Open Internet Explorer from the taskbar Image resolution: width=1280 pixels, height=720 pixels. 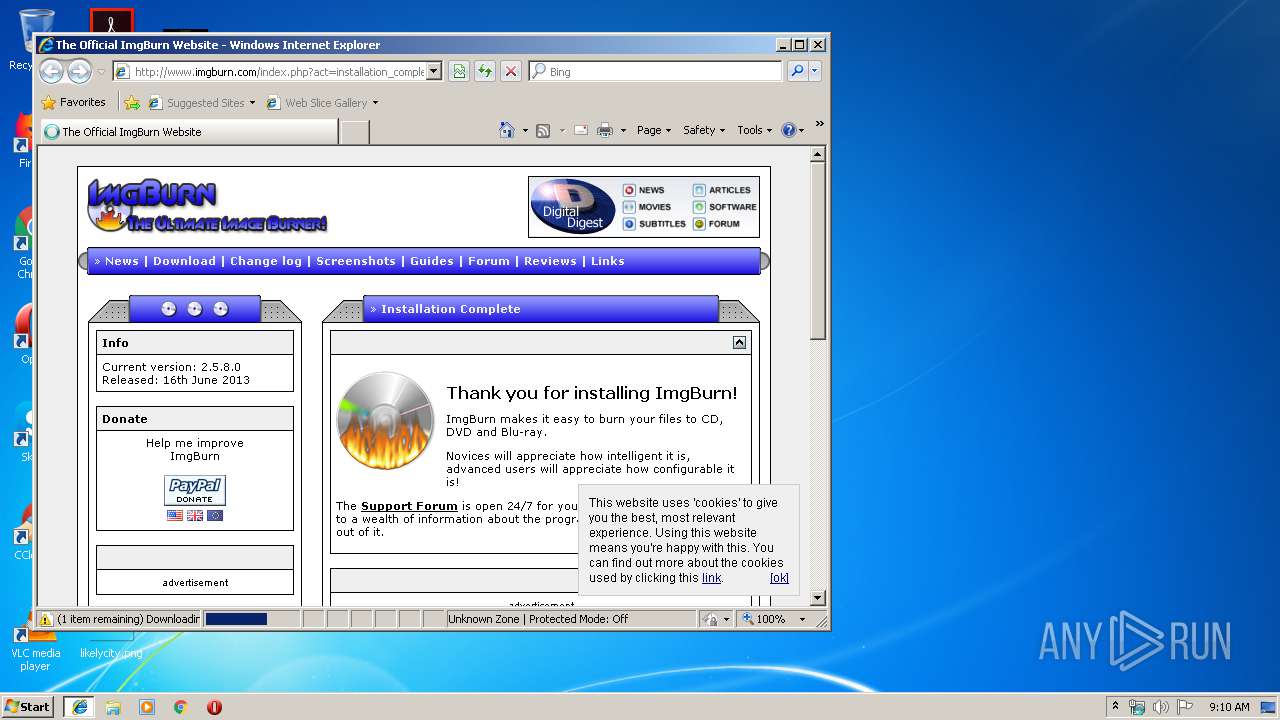[79, 707]
